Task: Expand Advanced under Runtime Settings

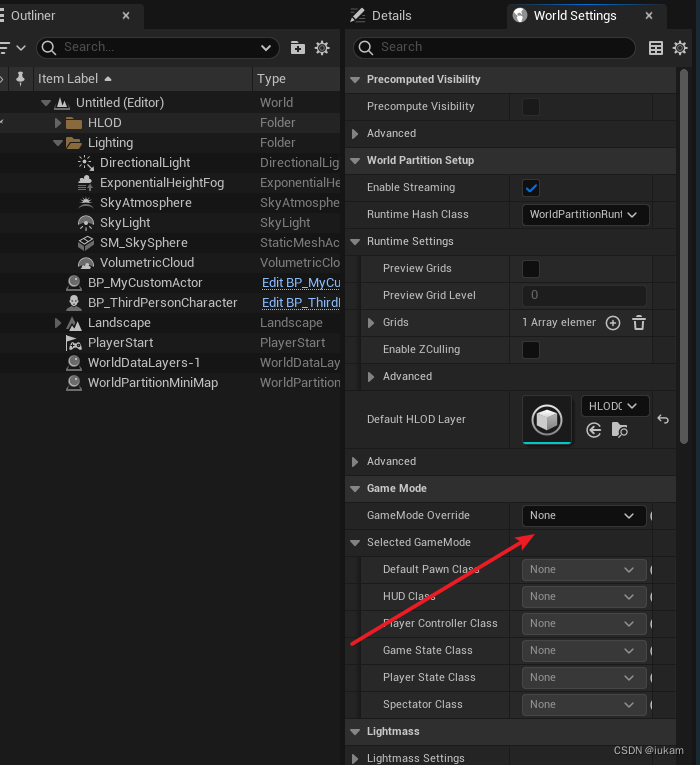Action: (x=371, y=377)
